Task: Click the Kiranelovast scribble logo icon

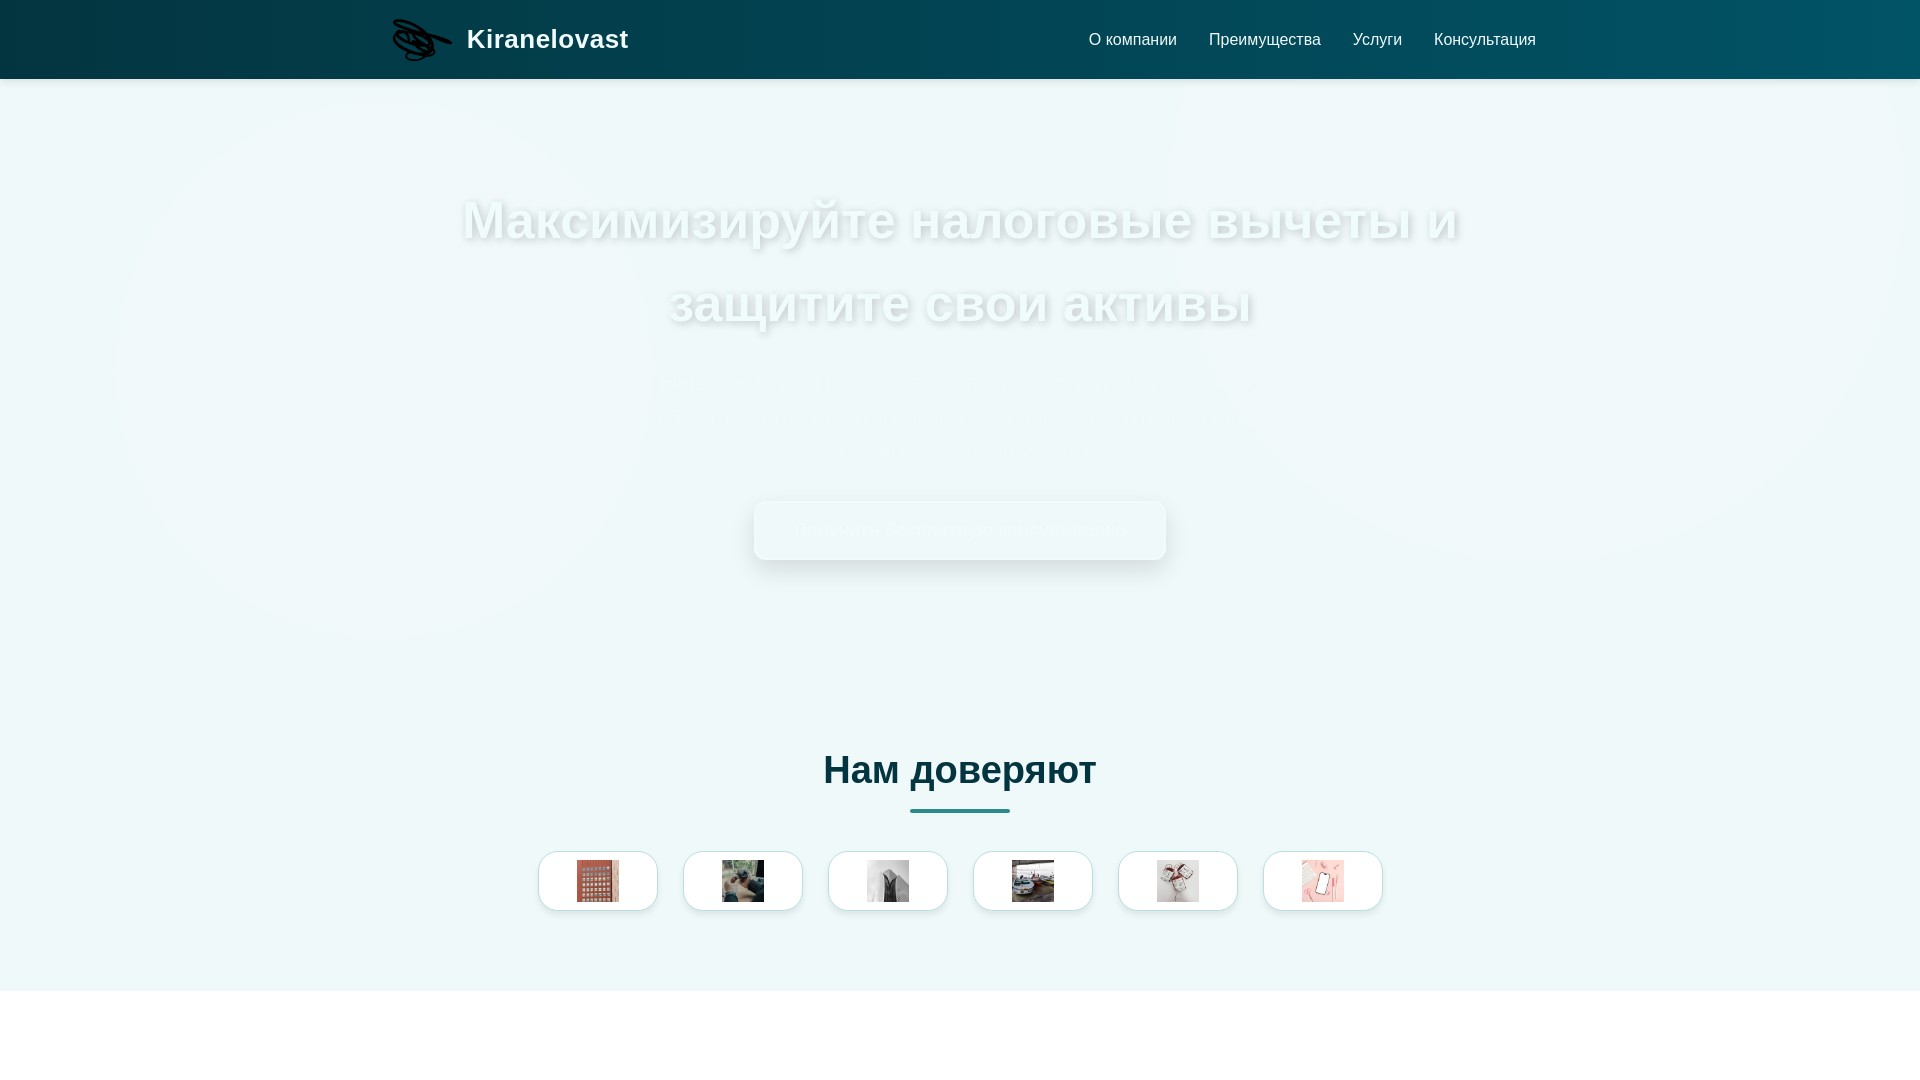Action: (422, 40)
